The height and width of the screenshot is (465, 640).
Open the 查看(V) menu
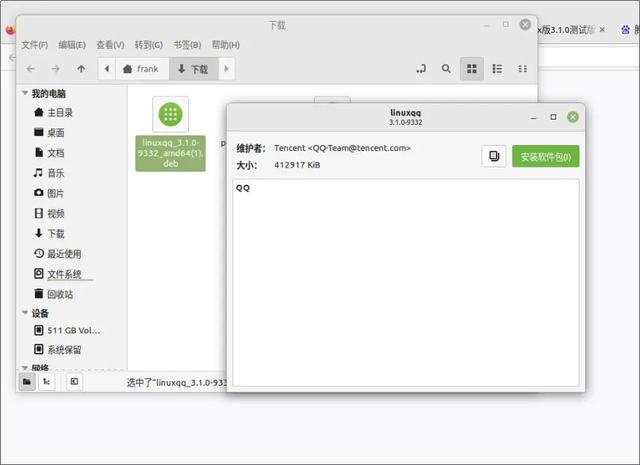coord(110,45)
